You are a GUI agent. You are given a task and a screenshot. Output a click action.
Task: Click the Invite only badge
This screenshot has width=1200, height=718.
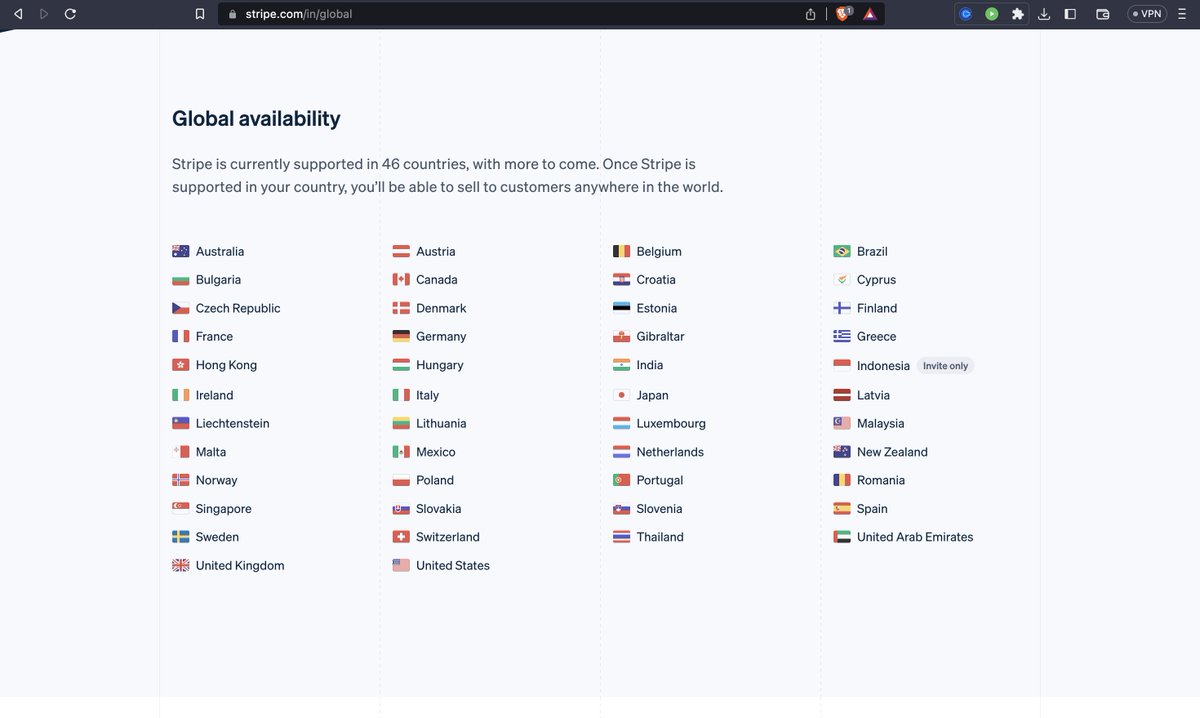click(945, 366)
